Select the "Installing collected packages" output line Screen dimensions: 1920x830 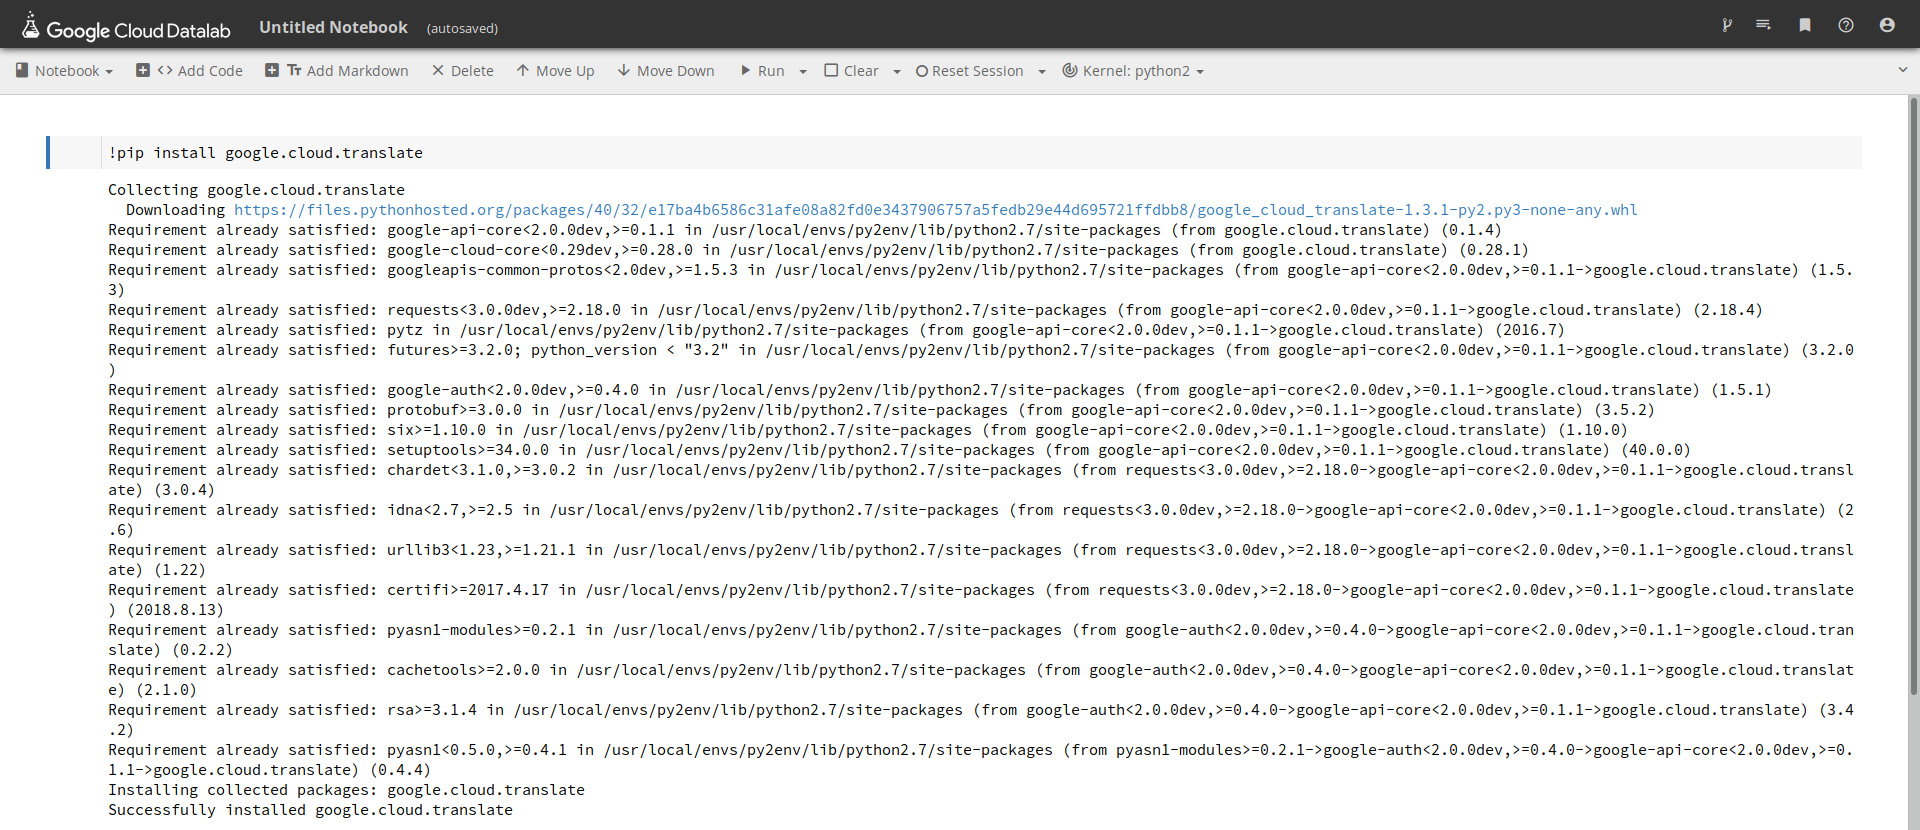[346, 790]
